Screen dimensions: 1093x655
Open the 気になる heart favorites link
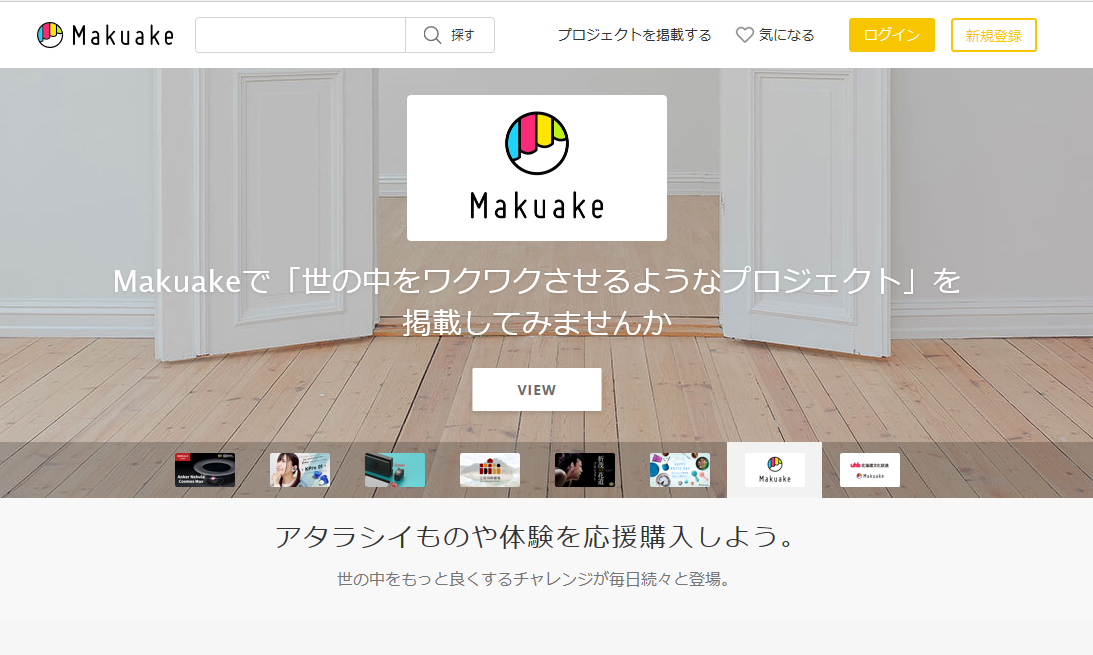click(x=775, y=35)
